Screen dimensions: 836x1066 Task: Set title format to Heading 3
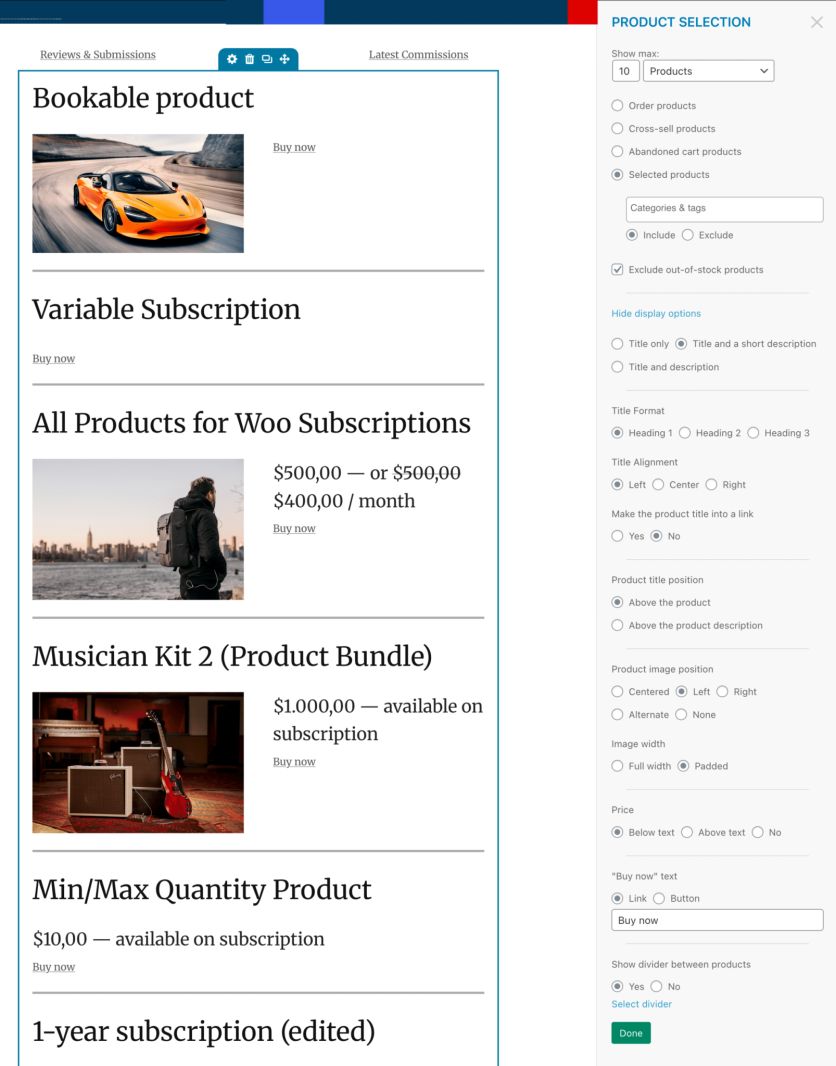[753, 433]
